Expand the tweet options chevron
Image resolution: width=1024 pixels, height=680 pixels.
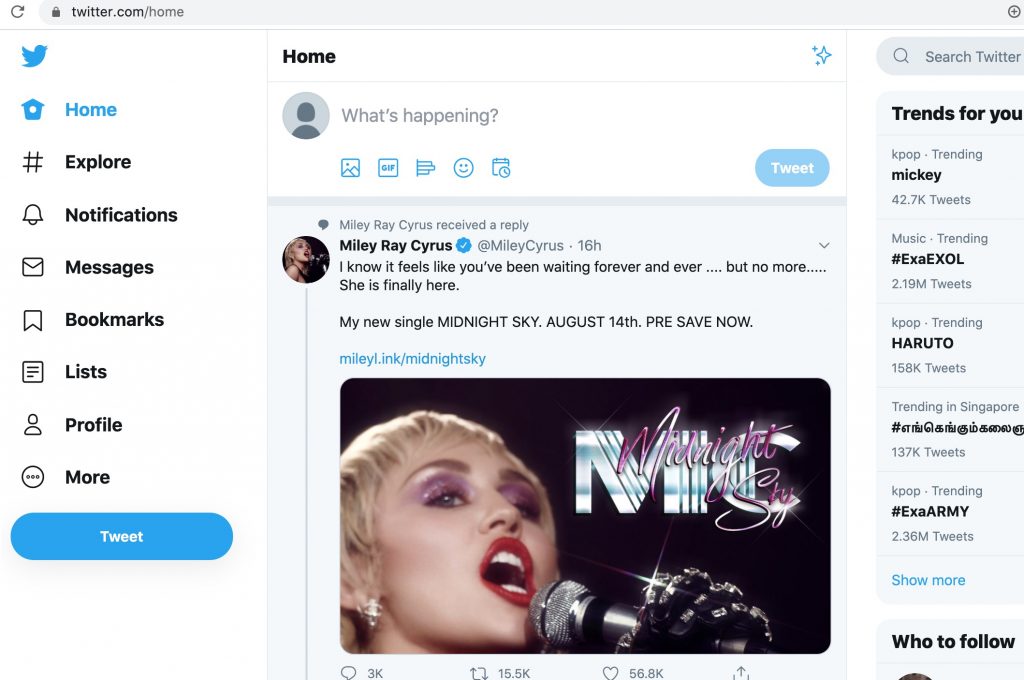click(x=824, y=246)
